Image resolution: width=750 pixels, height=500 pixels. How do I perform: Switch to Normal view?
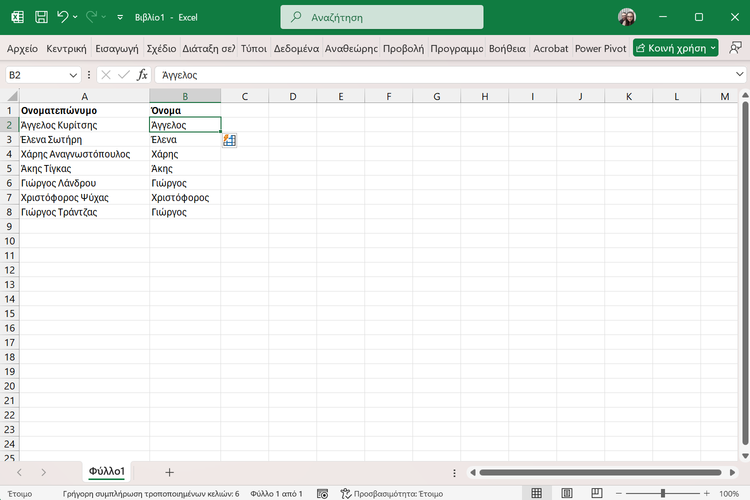point(537,493)
